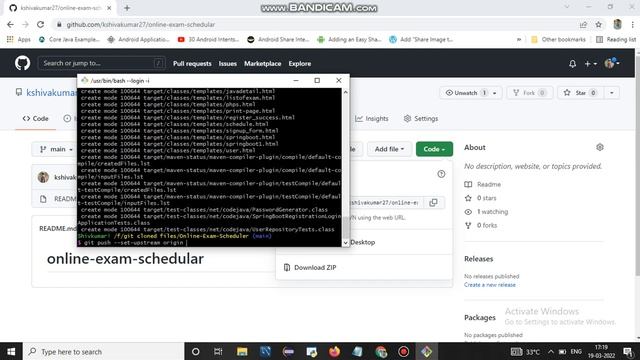Switch to the Insights tab

tap(371, 118)
